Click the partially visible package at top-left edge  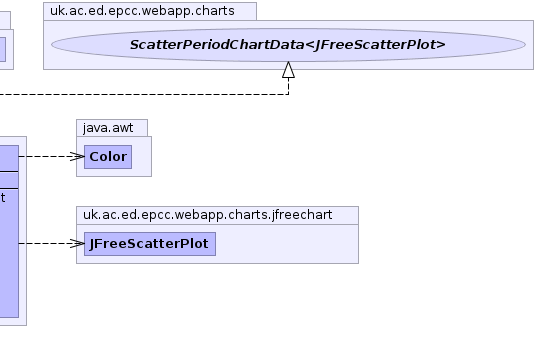6,40
